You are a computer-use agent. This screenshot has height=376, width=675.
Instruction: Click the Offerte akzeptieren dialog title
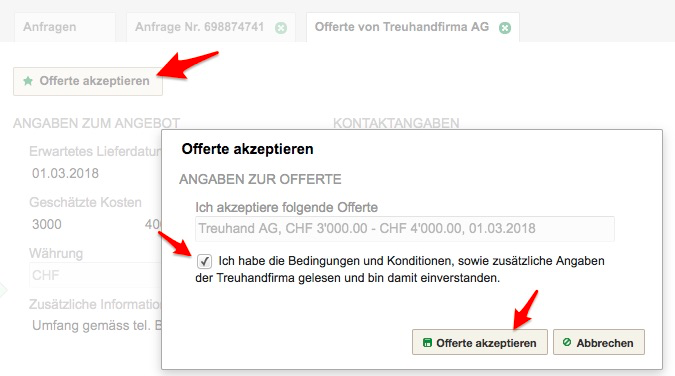[x=248, y=149]
